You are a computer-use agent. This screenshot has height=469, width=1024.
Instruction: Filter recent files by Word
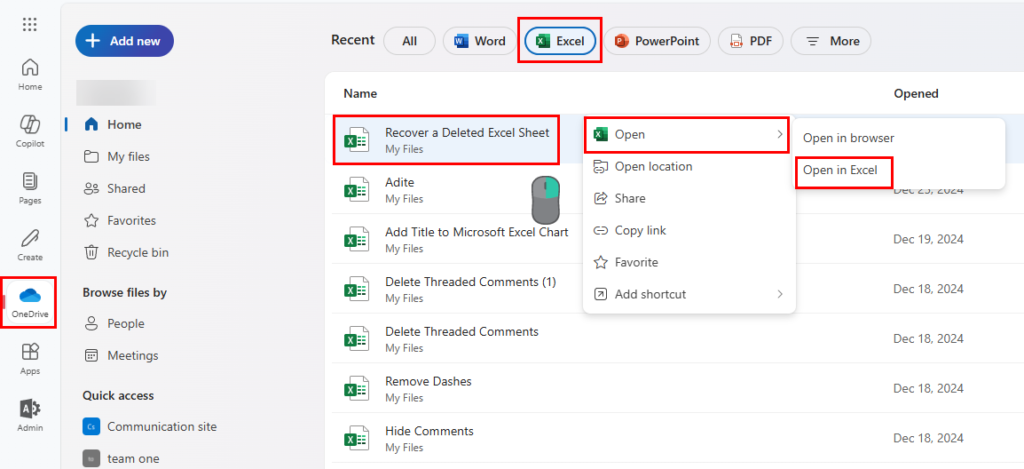(479, 41)
